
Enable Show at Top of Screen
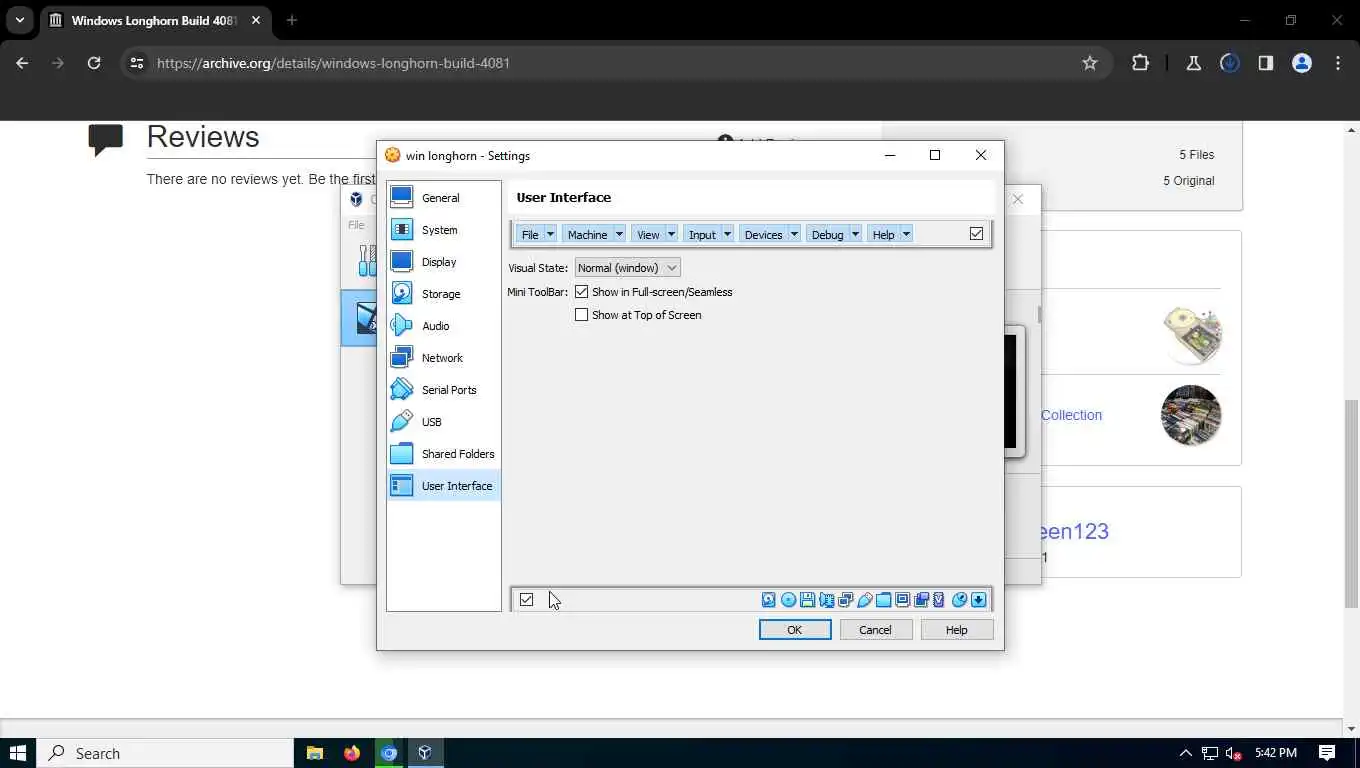(x=581, y=315)
